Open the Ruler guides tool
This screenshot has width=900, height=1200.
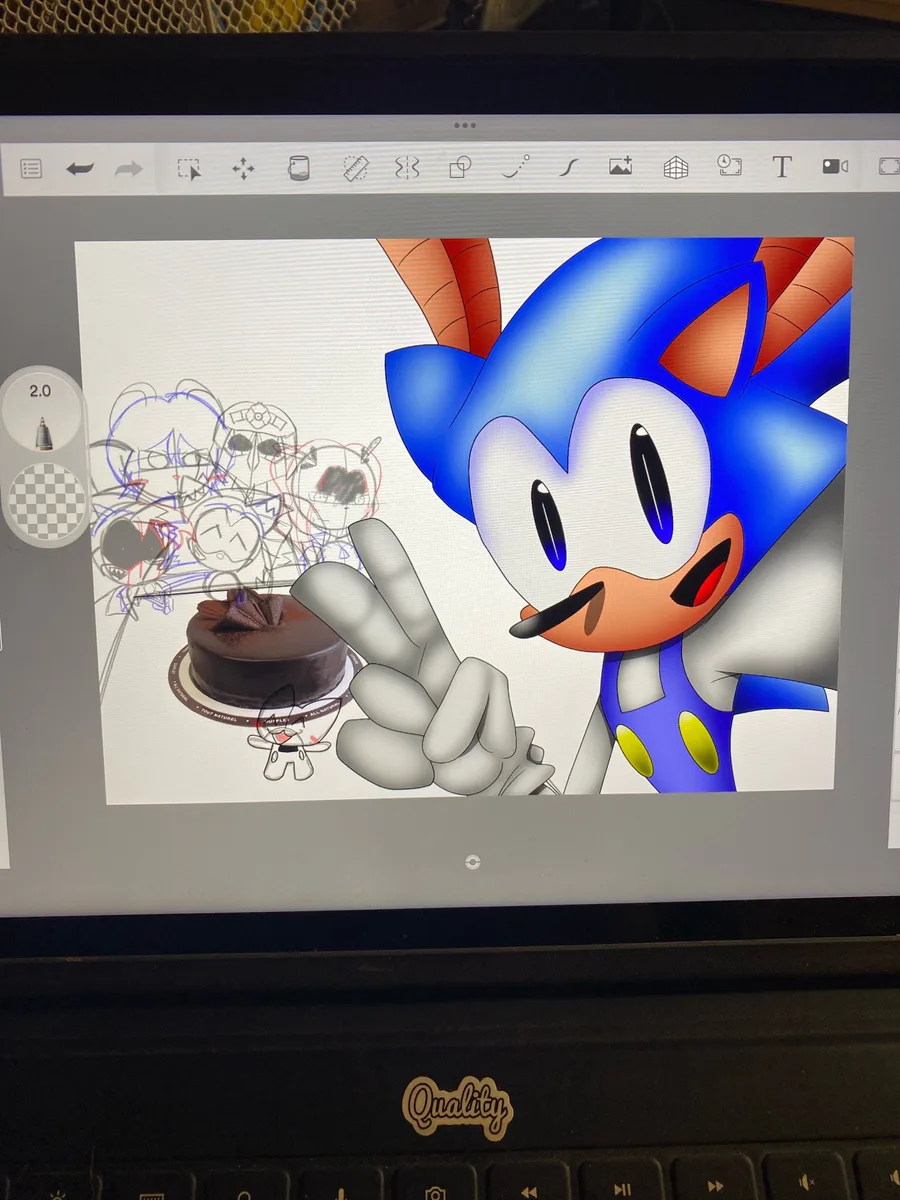pyautogui.click(x=355, y=168)
